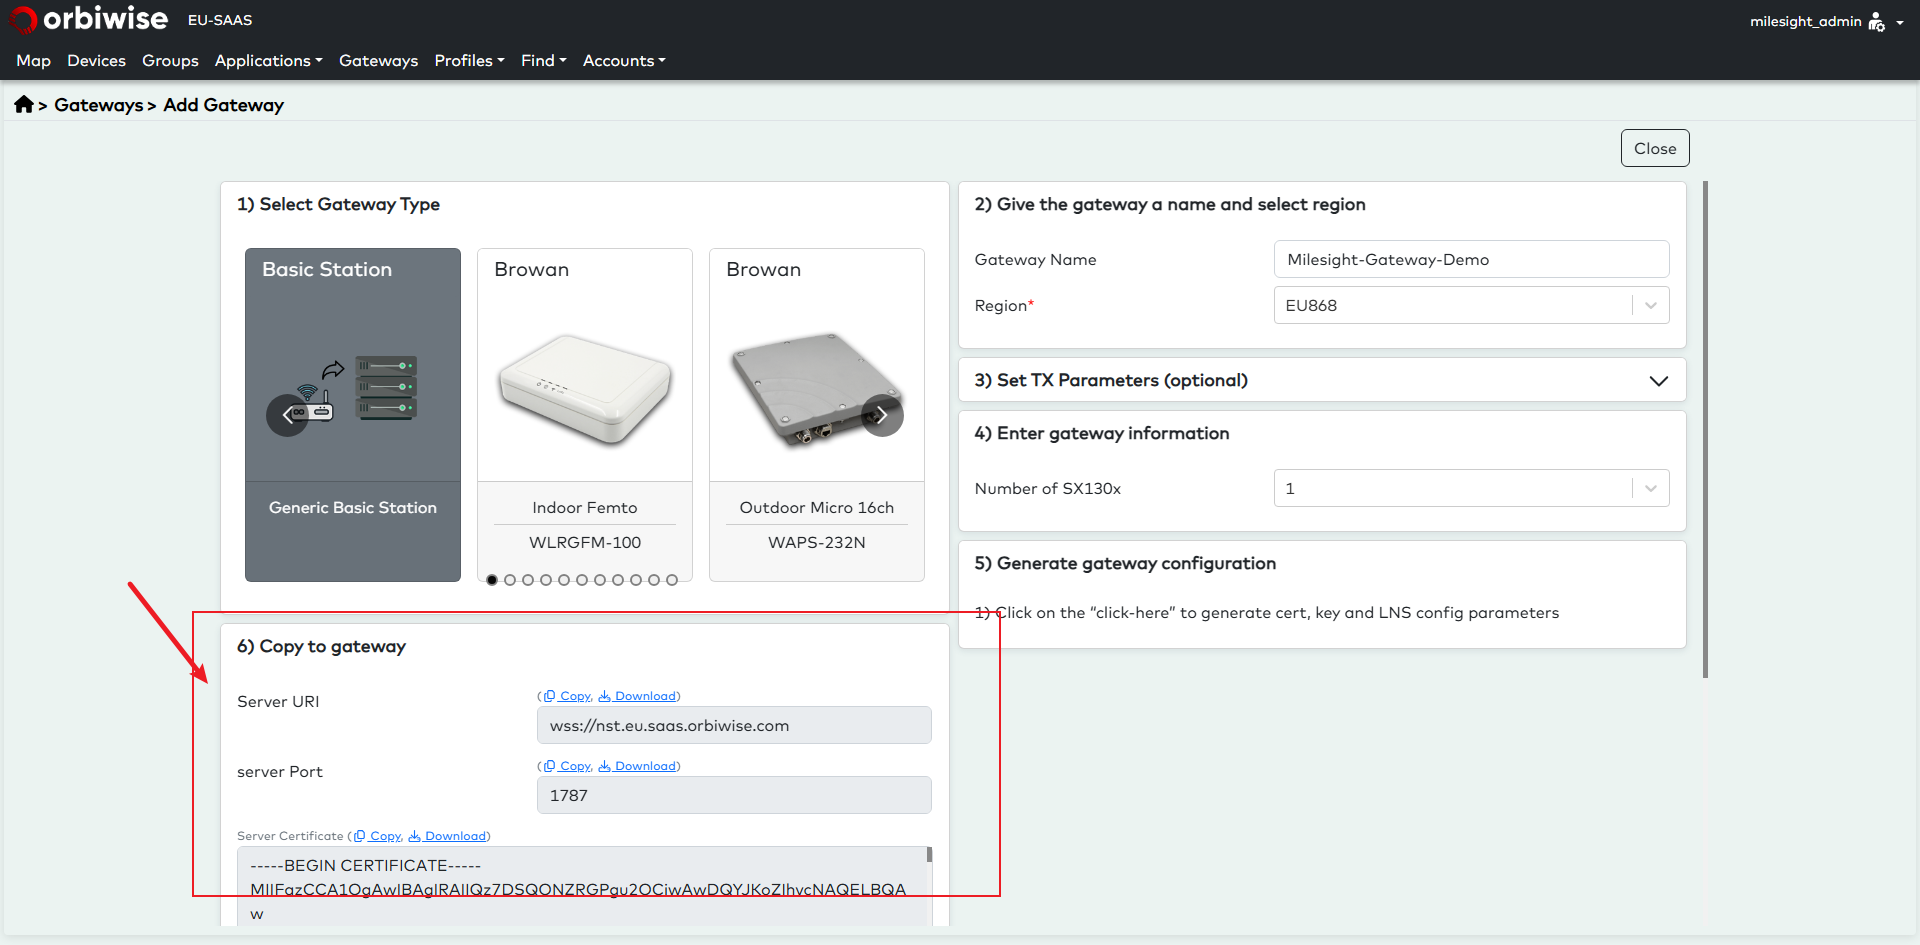Copy the Server Certificate
Viewport: 1920px width, 945px height.
point(378,836)
